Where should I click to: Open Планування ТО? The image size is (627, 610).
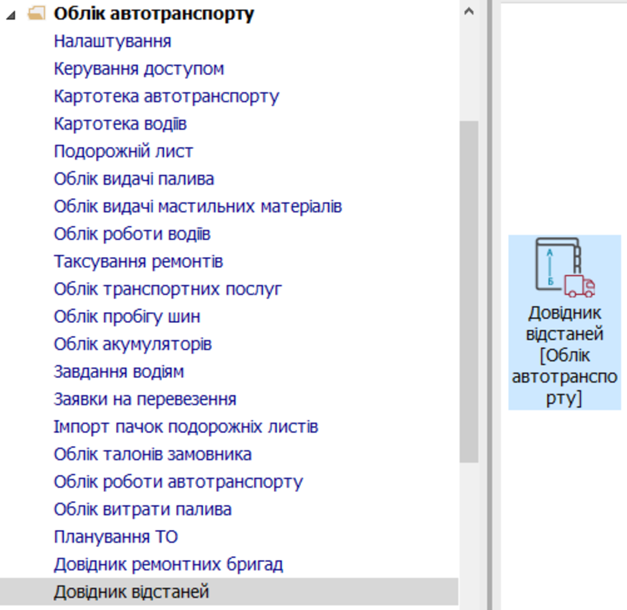tap(116, 537)
